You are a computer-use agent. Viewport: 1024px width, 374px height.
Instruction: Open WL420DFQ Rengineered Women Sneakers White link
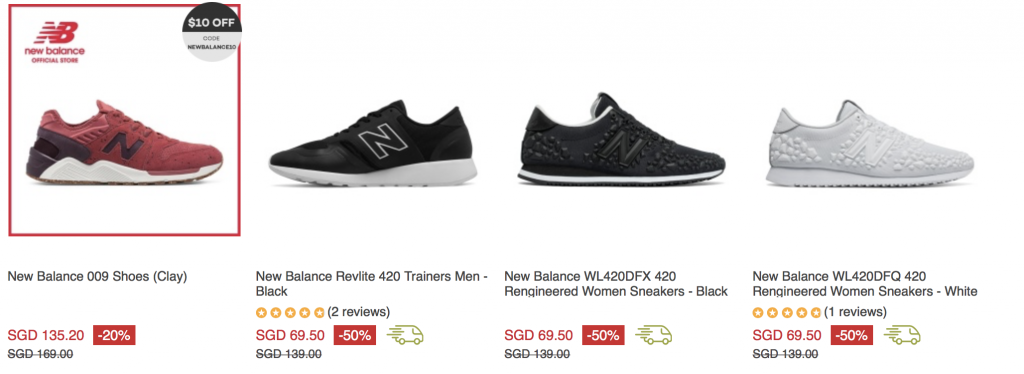(x=865, y=284)
